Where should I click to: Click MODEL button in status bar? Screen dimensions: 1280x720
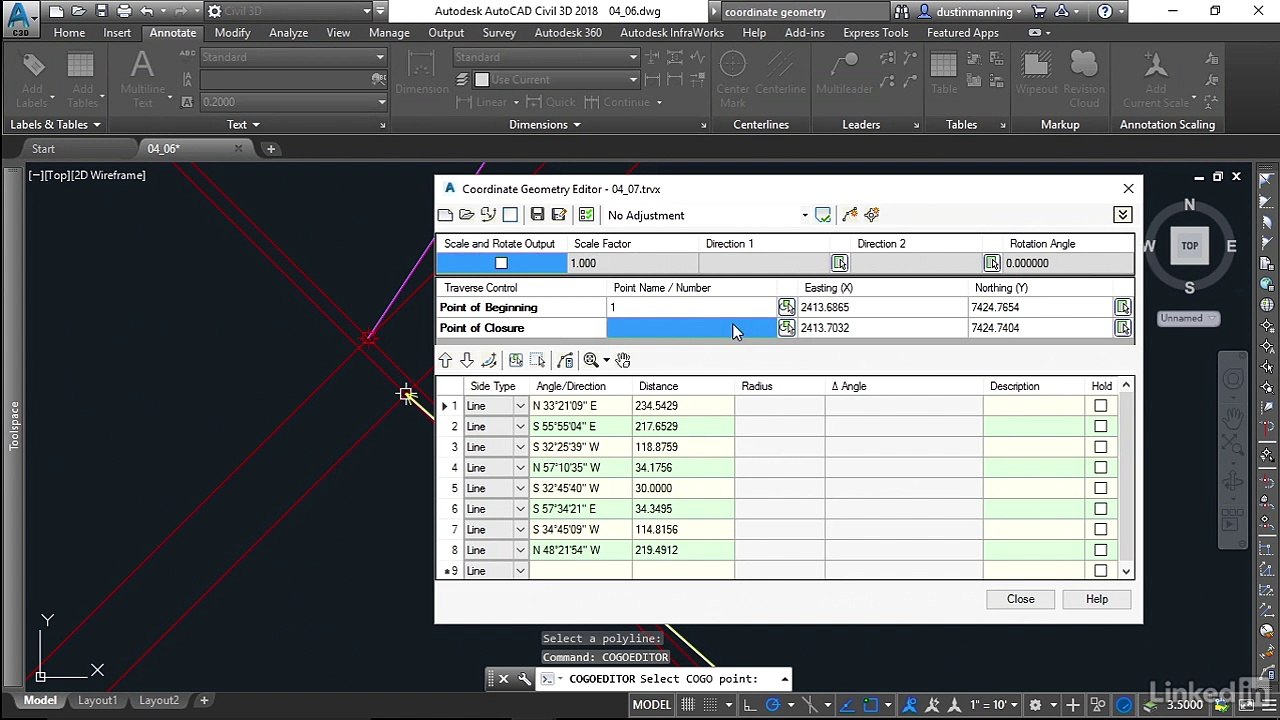(651, 705)
